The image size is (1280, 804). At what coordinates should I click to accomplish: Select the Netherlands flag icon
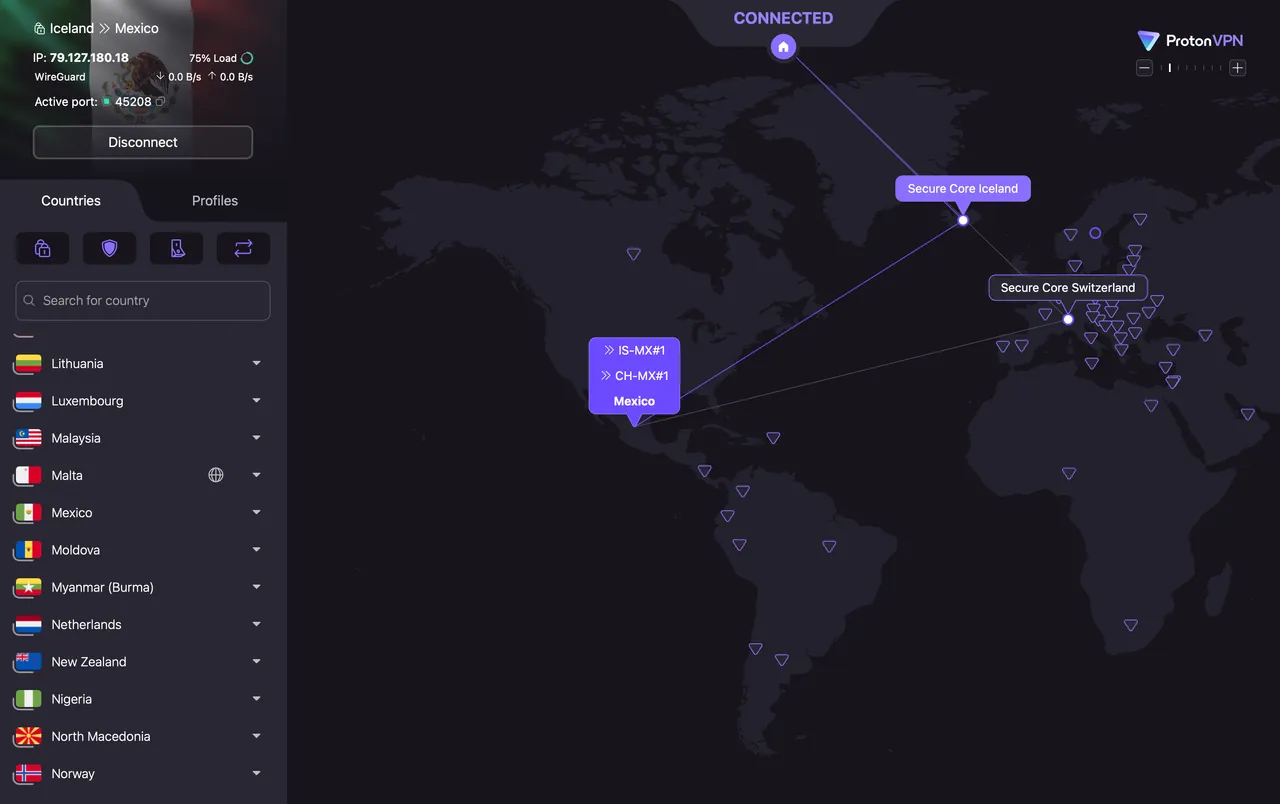click(x=28, y=625)
